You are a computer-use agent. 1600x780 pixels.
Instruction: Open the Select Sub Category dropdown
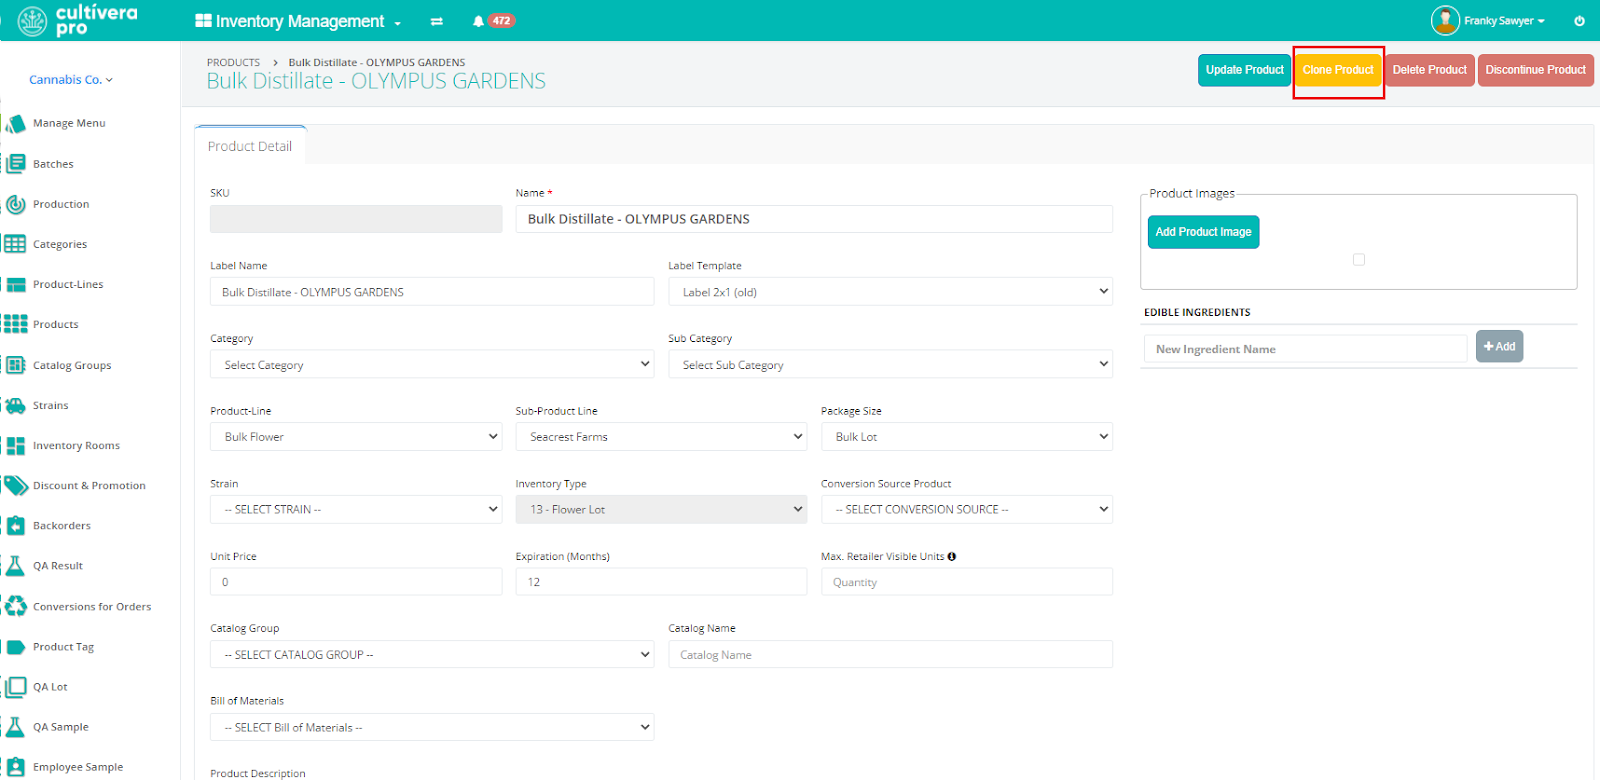pyautogui.click(x=890, y=364)
